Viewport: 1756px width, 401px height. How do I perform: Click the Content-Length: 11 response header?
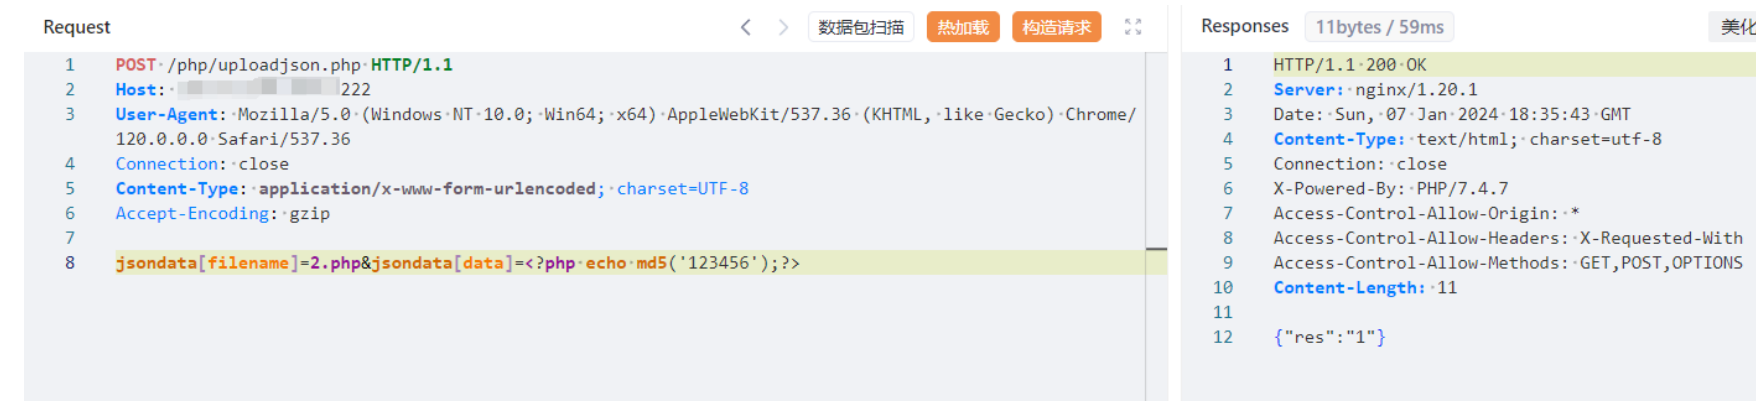pyautogui.click(x=1365, y=288)
